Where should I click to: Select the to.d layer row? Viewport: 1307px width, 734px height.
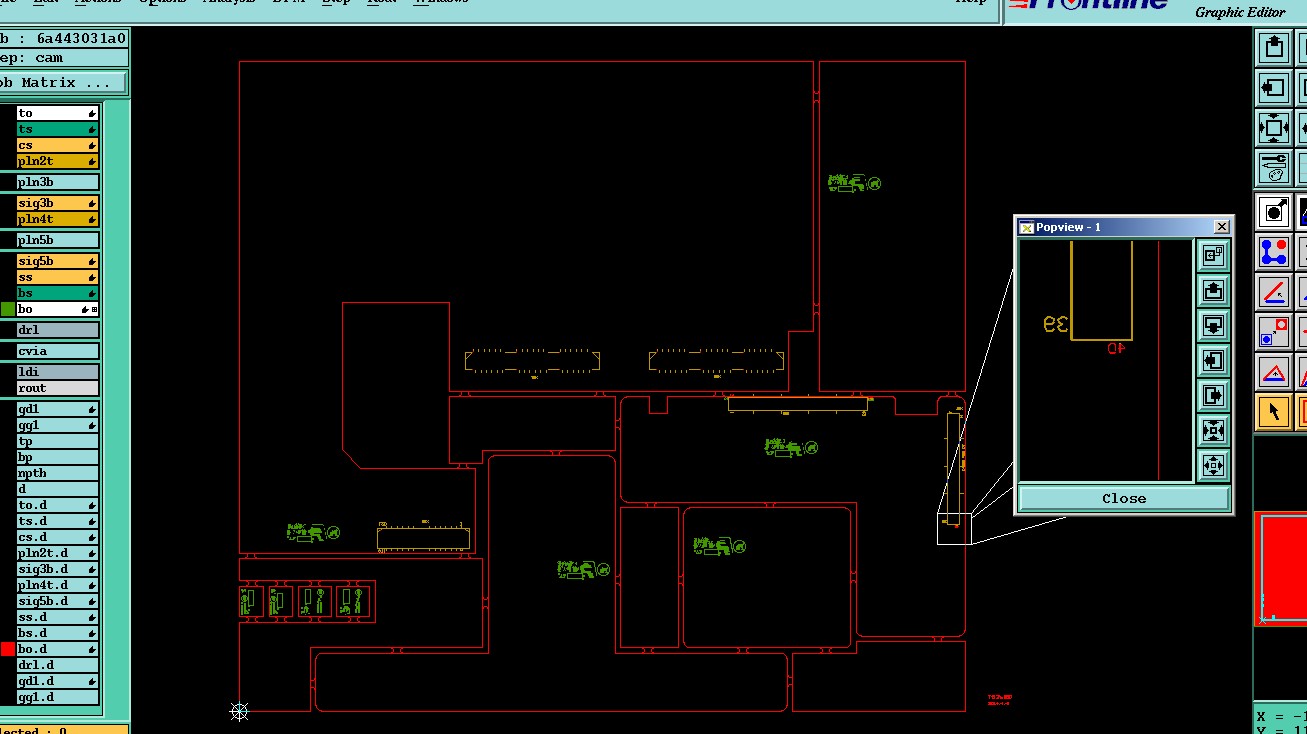point(58,505)
